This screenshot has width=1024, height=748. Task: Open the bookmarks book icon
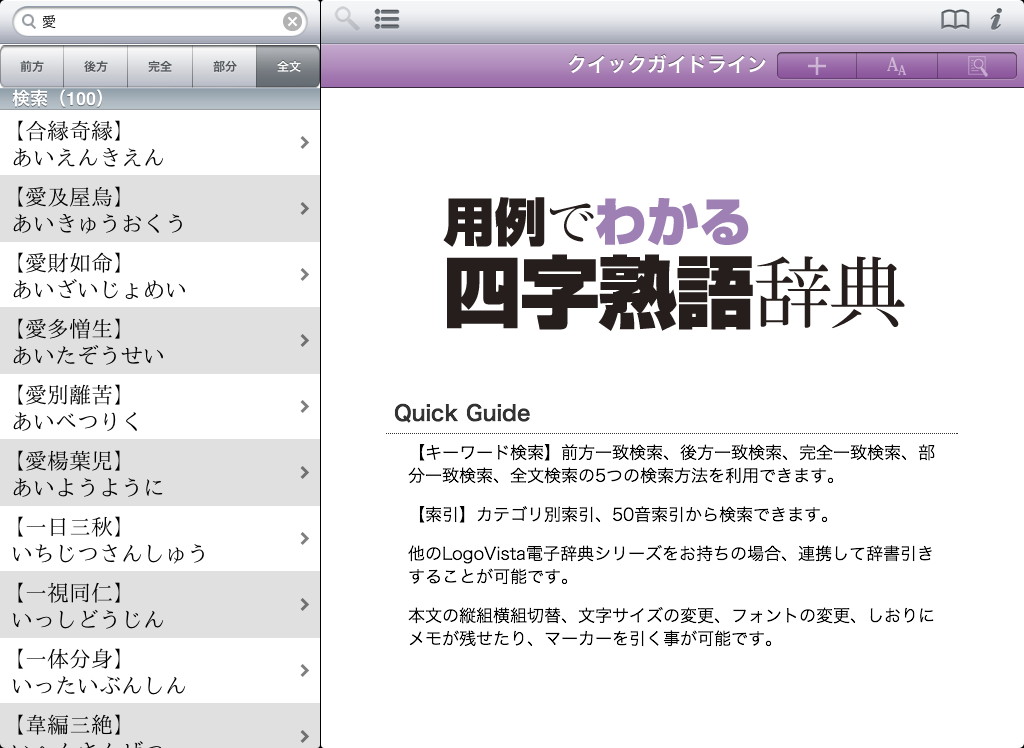955,20
